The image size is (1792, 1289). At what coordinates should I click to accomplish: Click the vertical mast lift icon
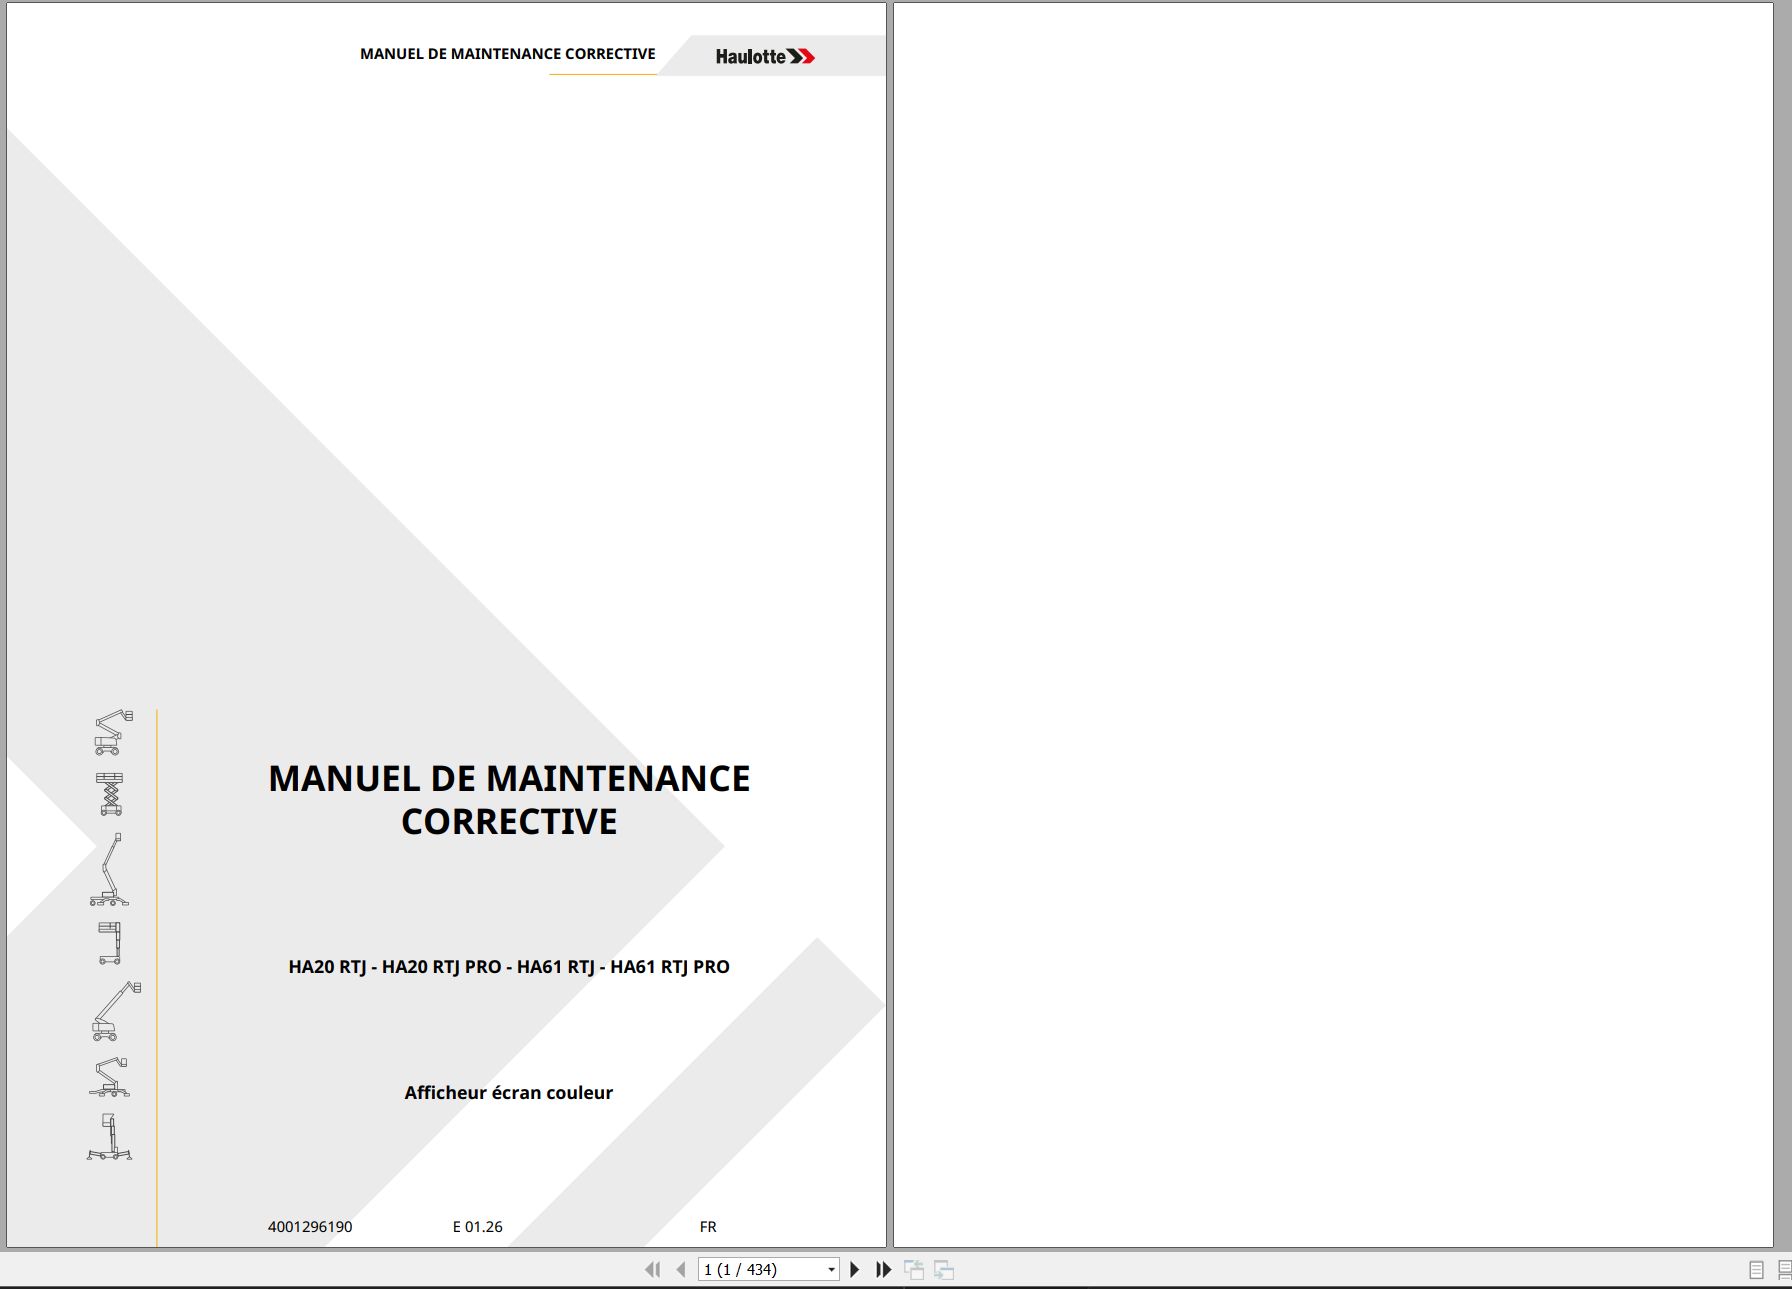(x=110, y=943)
